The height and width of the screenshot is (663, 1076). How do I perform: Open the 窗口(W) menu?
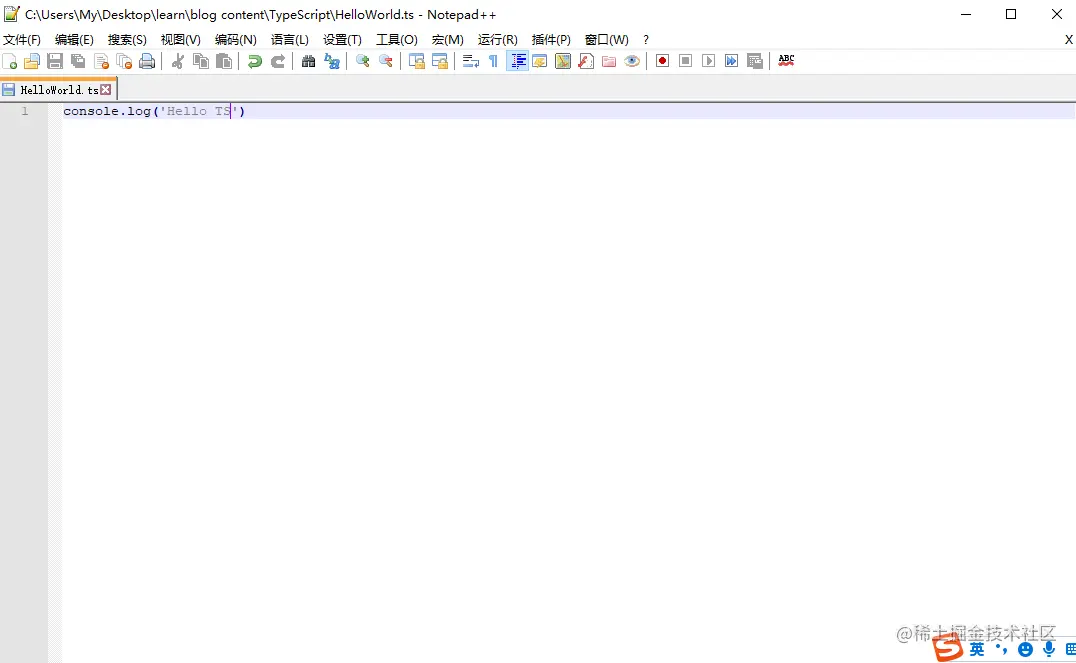(x=607, y=40)
